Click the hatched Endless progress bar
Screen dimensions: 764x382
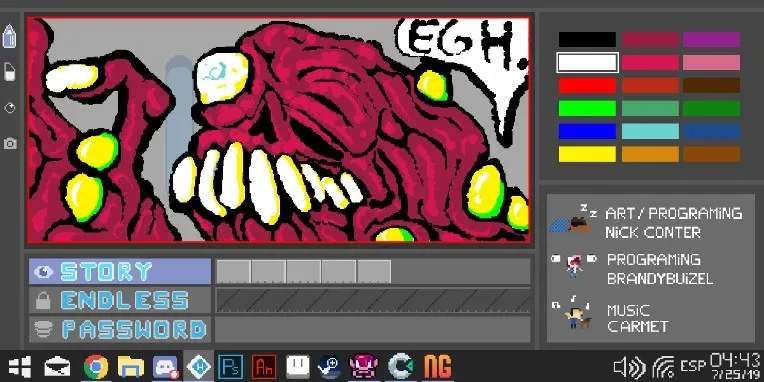click(373, 300)
